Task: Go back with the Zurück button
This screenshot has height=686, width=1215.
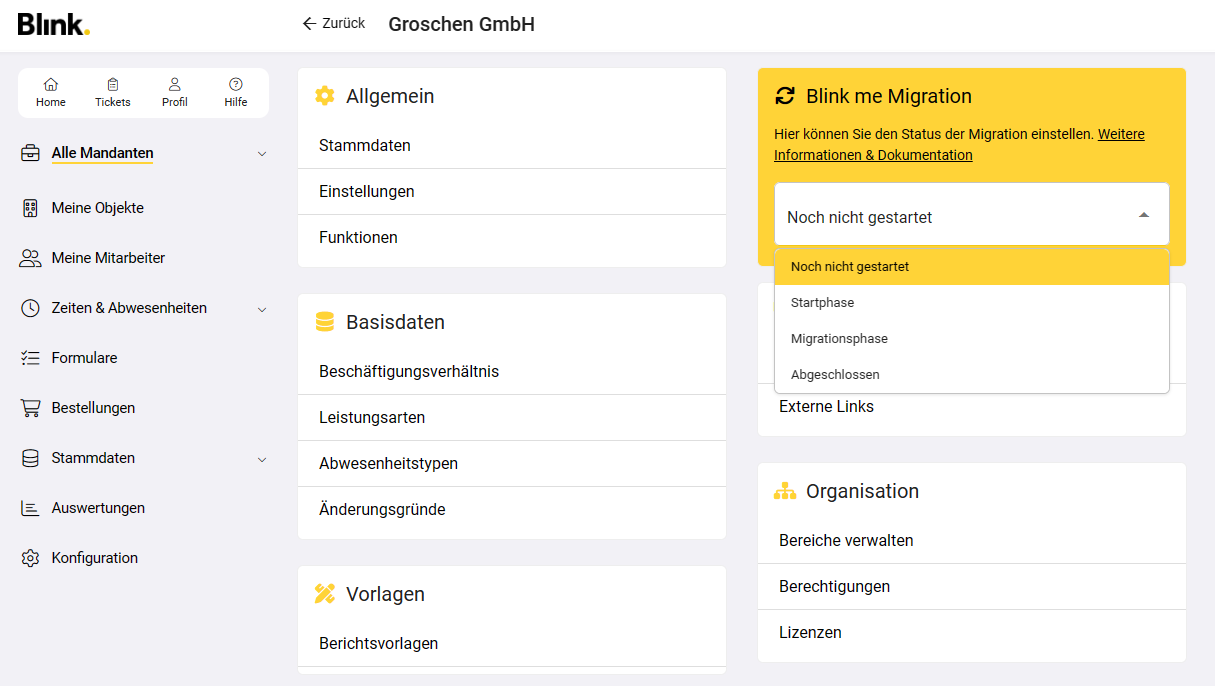Action: tap(334, 23)
